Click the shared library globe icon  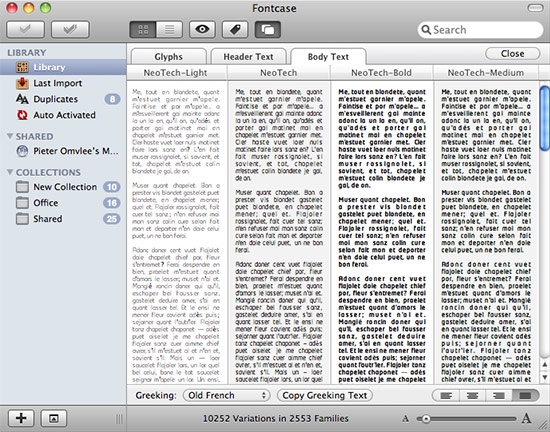click(22, 151)
